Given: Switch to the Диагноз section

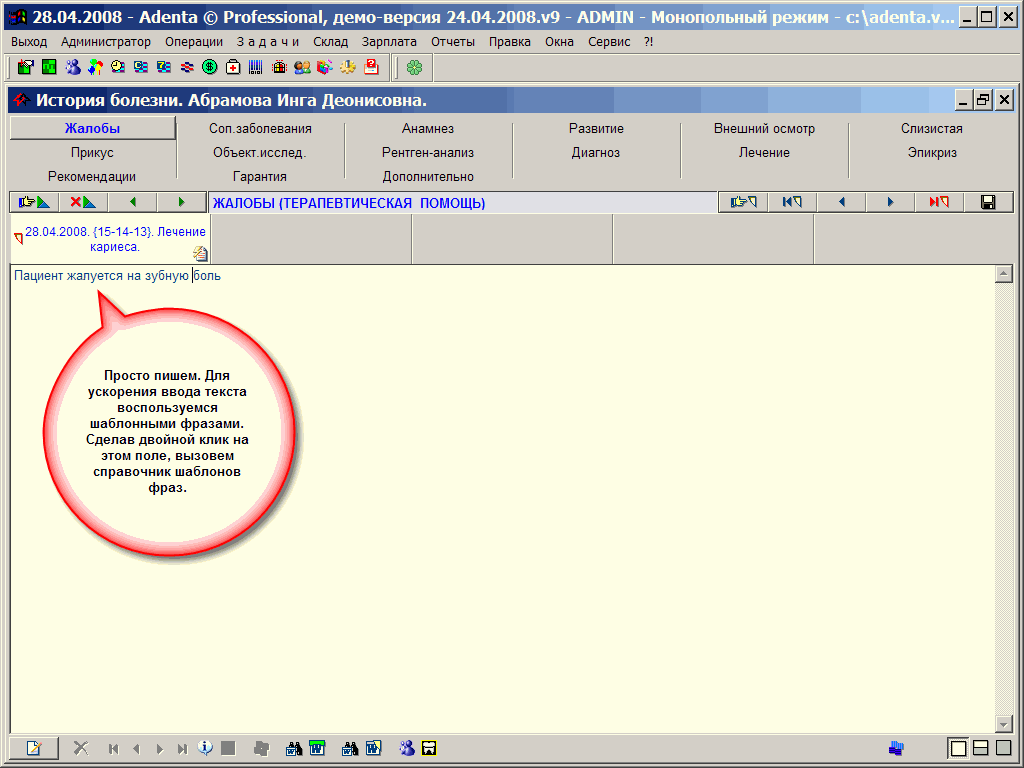Looking at the screenshot, I should coord(596,153).
